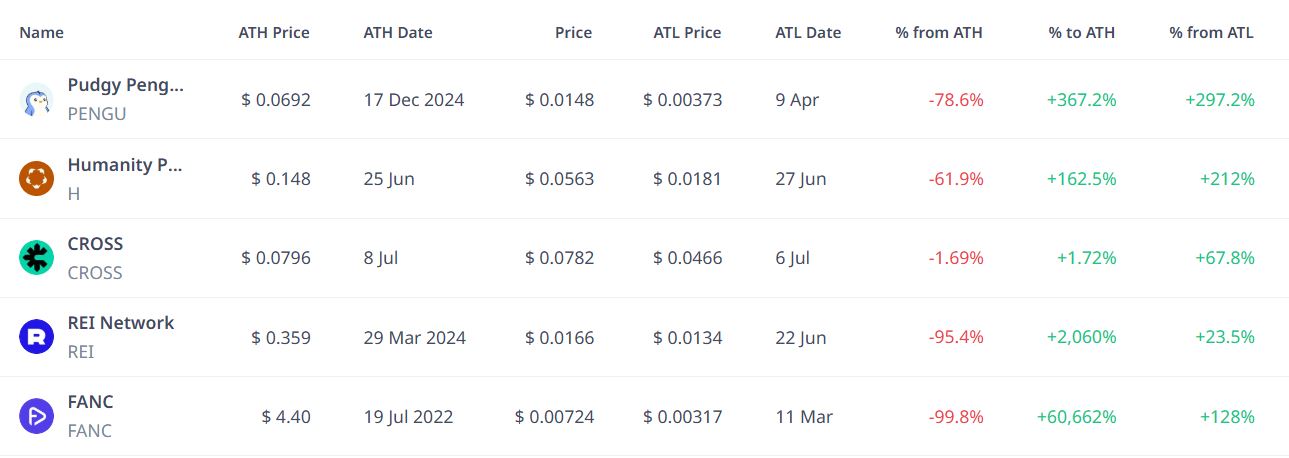Click the FANC purple logo icon
The width and height of the screenshot is (1289, 458).
click(36, 416)
